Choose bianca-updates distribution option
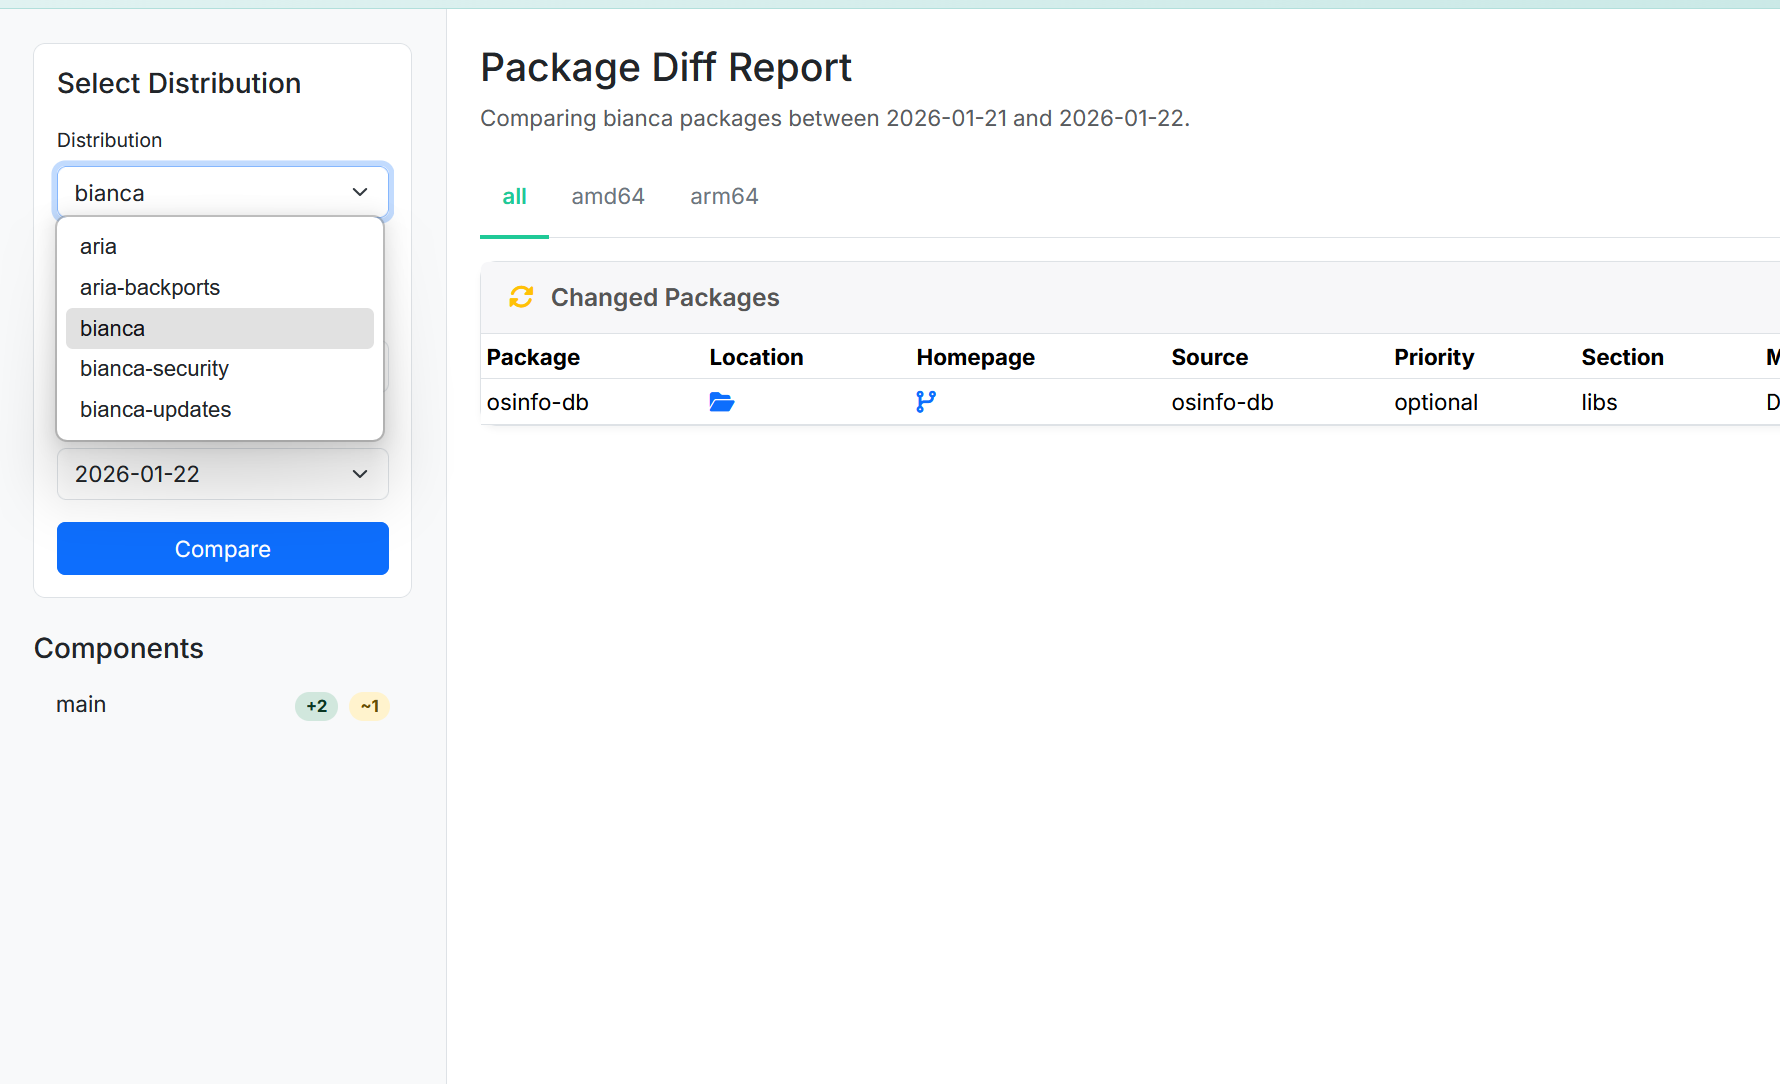 pyautogui.click(x=155, y=410)
